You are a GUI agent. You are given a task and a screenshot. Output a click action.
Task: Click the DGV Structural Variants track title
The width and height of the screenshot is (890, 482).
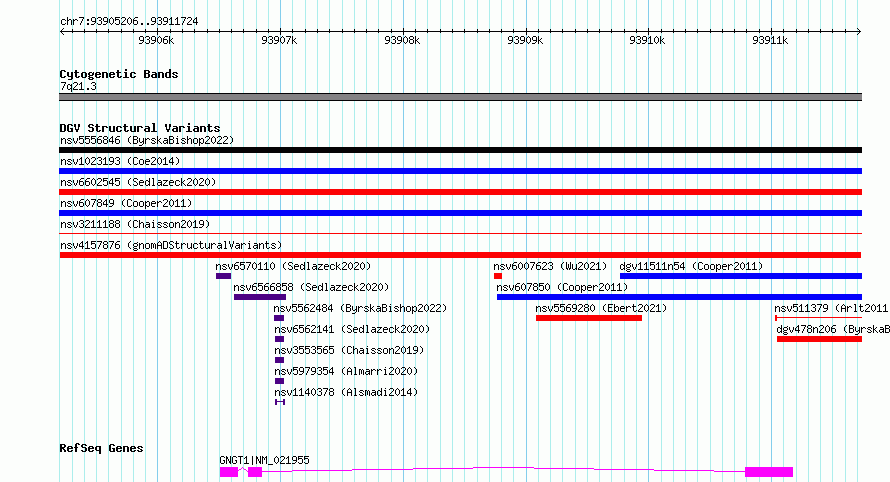(140, 128)
